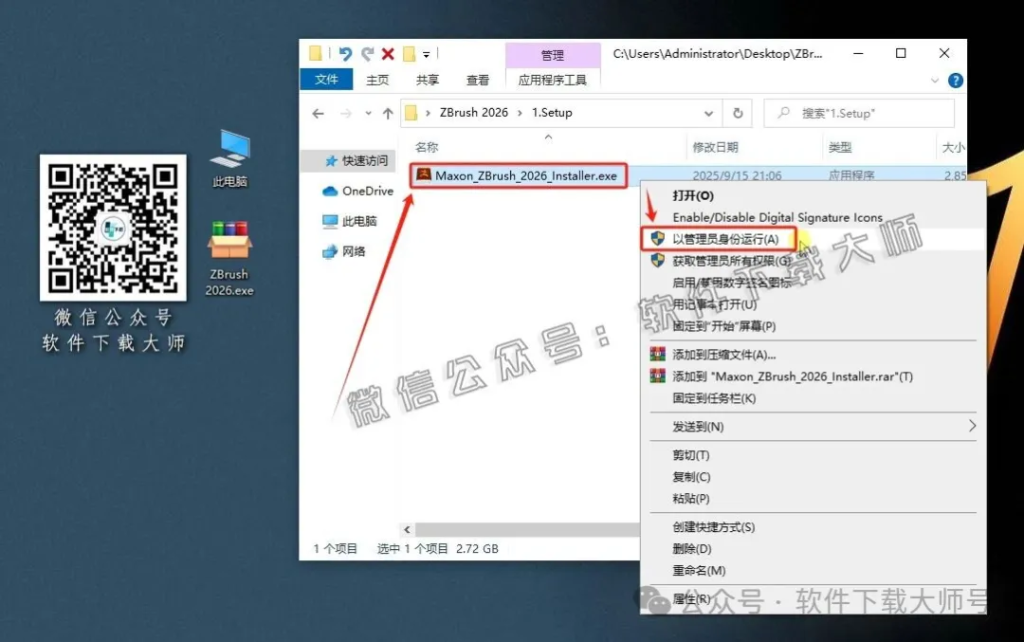Switch to the 应用程序工具 tab

pyautogui.click(x=552, y=80)
